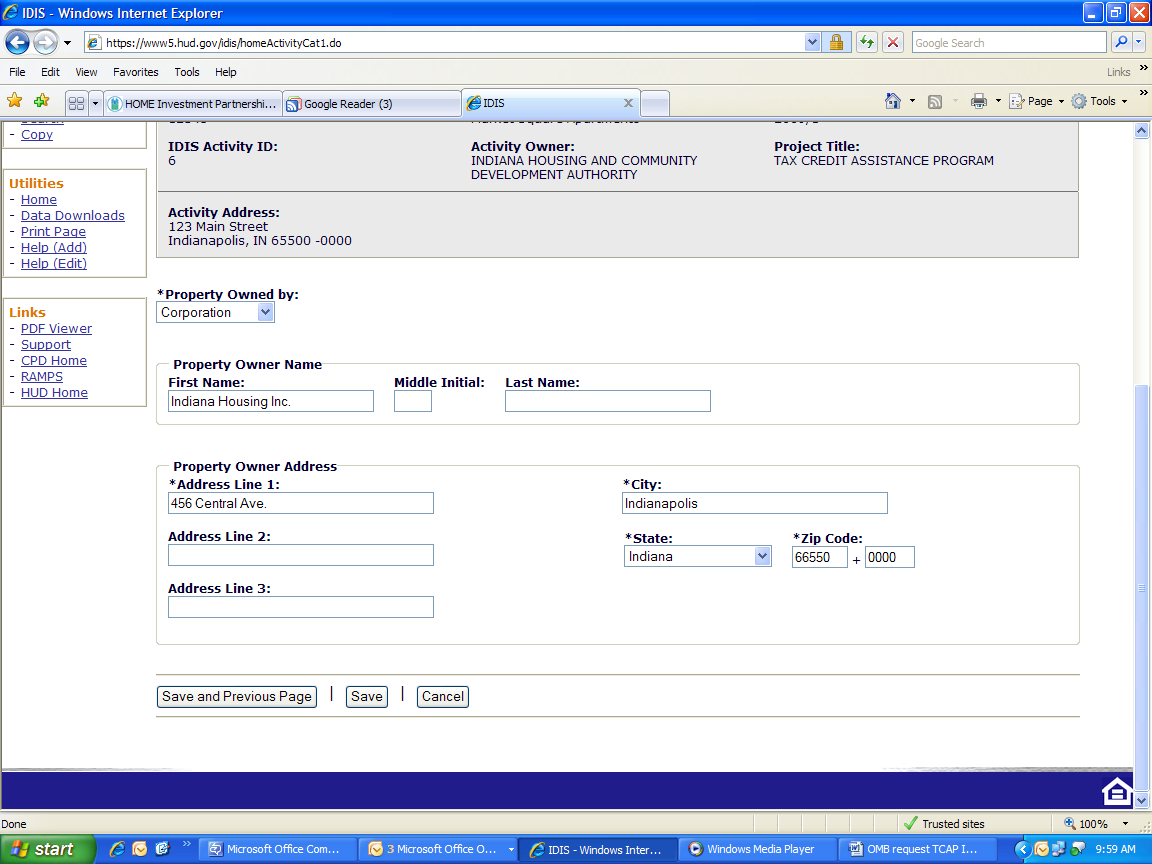The height and width of the screenshot is (864, 1152).
Task: Click the Save button
Action: [367, 696]
